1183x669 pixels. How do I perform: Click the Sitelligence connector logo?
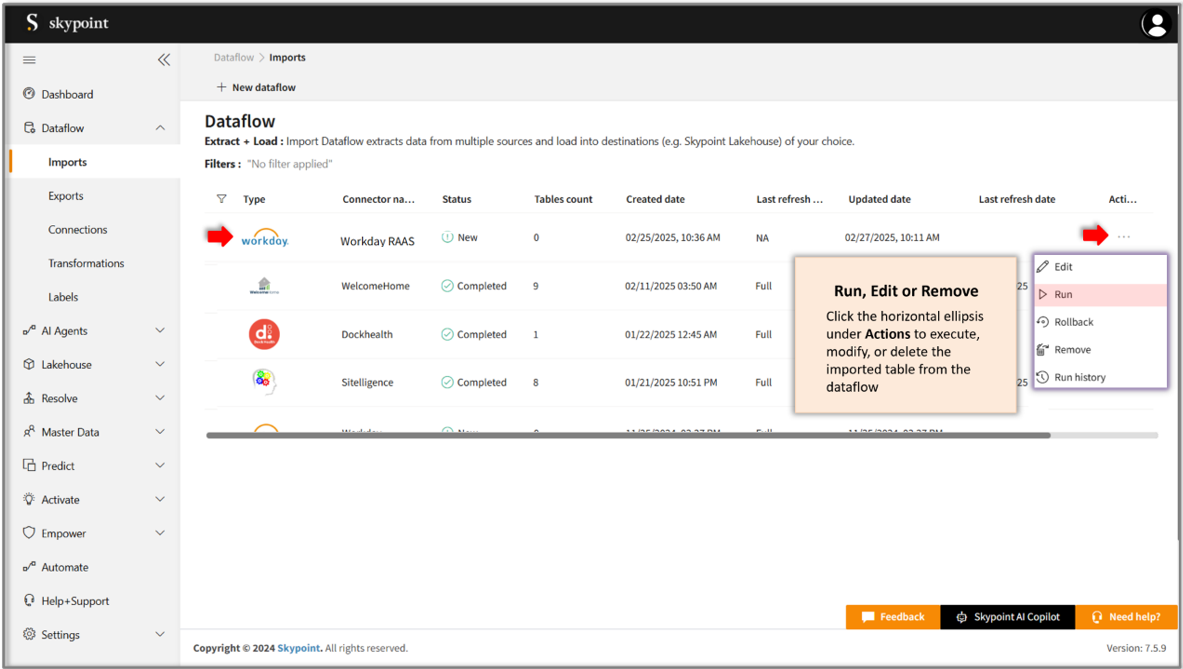click(x=264, y=382)
